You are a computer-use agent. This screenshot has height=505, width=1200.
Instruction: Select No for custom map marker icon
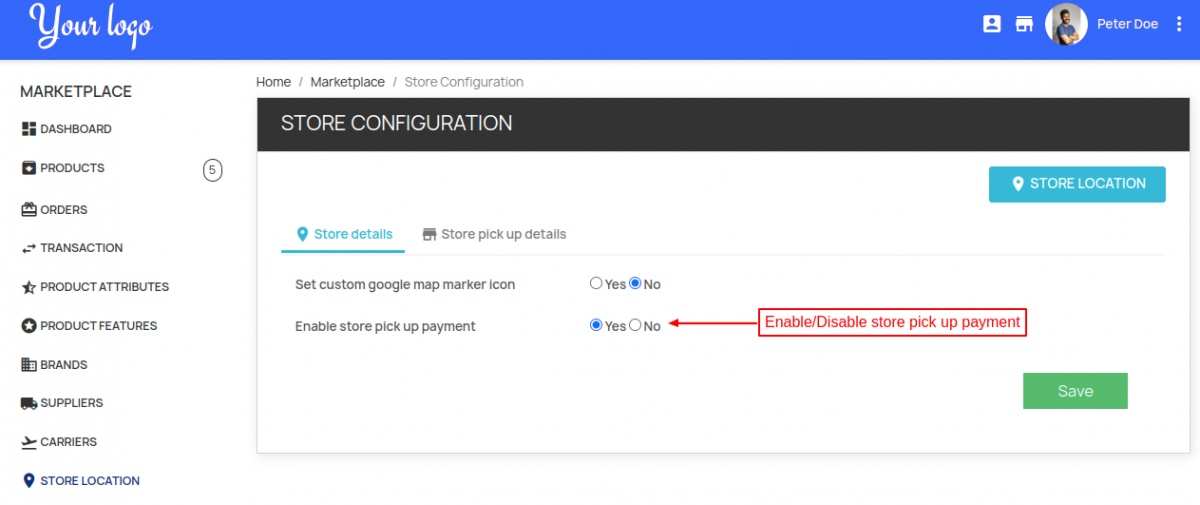tap(635, 284)
